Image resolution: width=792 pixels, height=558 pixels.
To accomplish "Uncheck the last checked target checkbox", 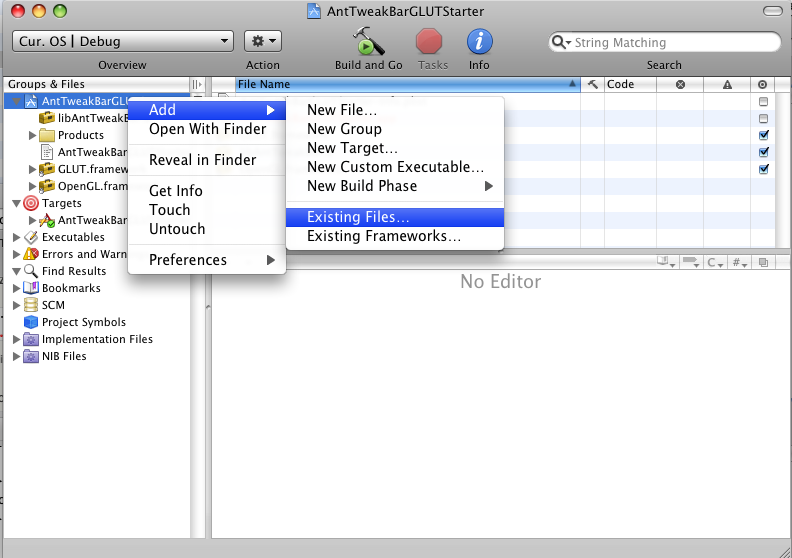I will [x=764, y=169].
